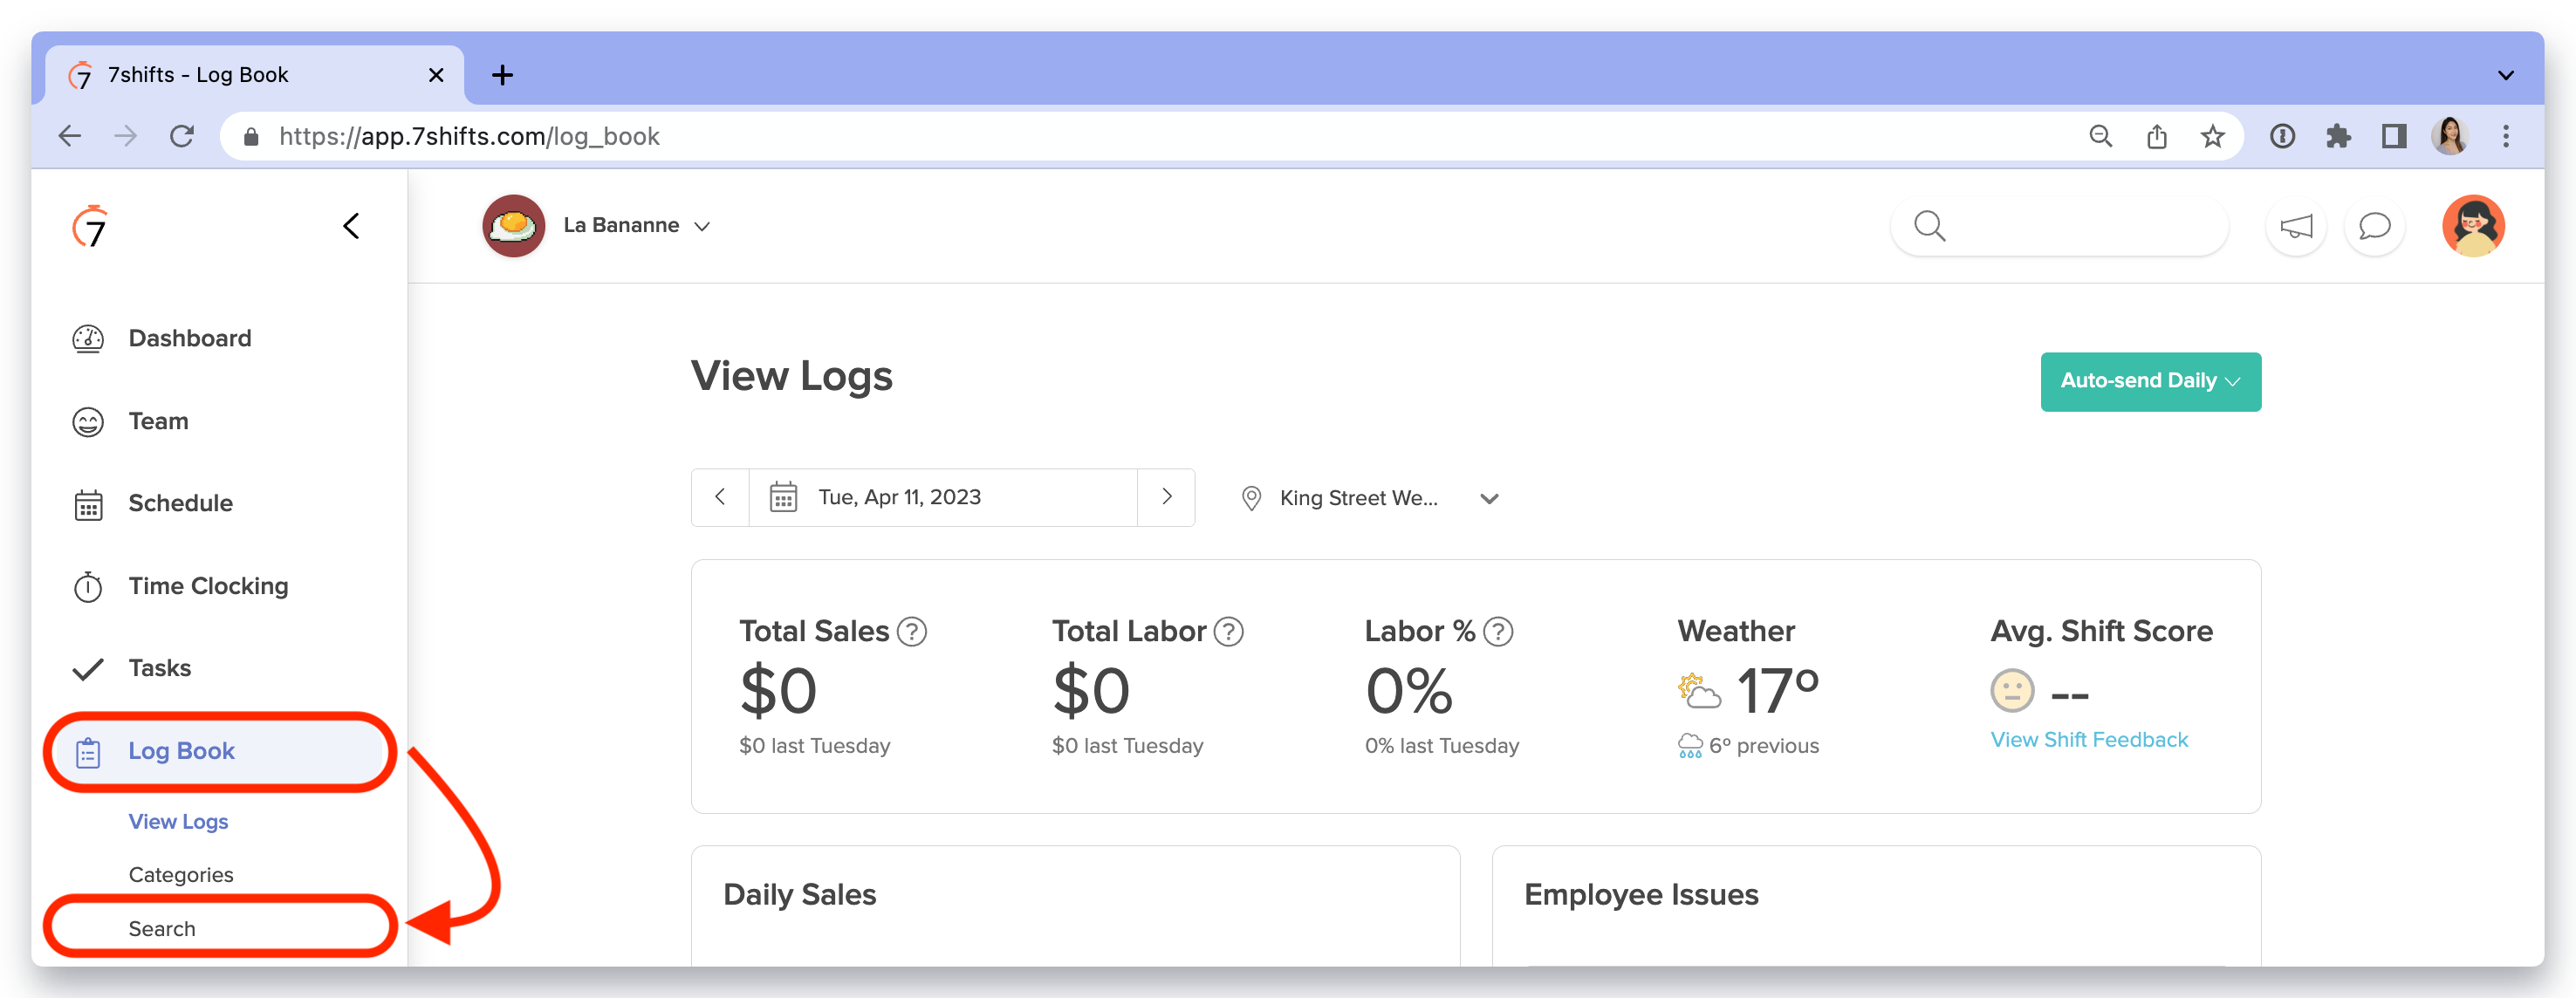Image resolution: width=2576 pixels, height=998 pixels.
Task: Show the Total Sales help tooltip icon
Action: (911, 632)
